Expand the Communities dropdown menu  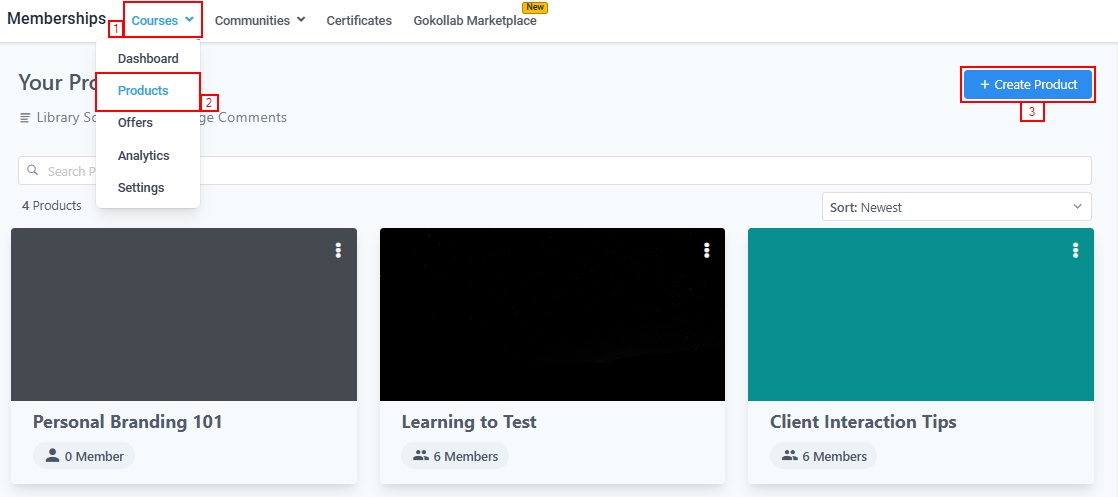(260, 20)
